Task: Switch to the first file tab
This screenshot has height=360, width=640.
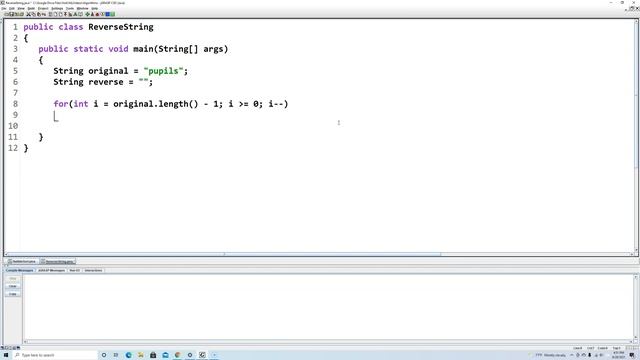Action: (x=22, y=261)
